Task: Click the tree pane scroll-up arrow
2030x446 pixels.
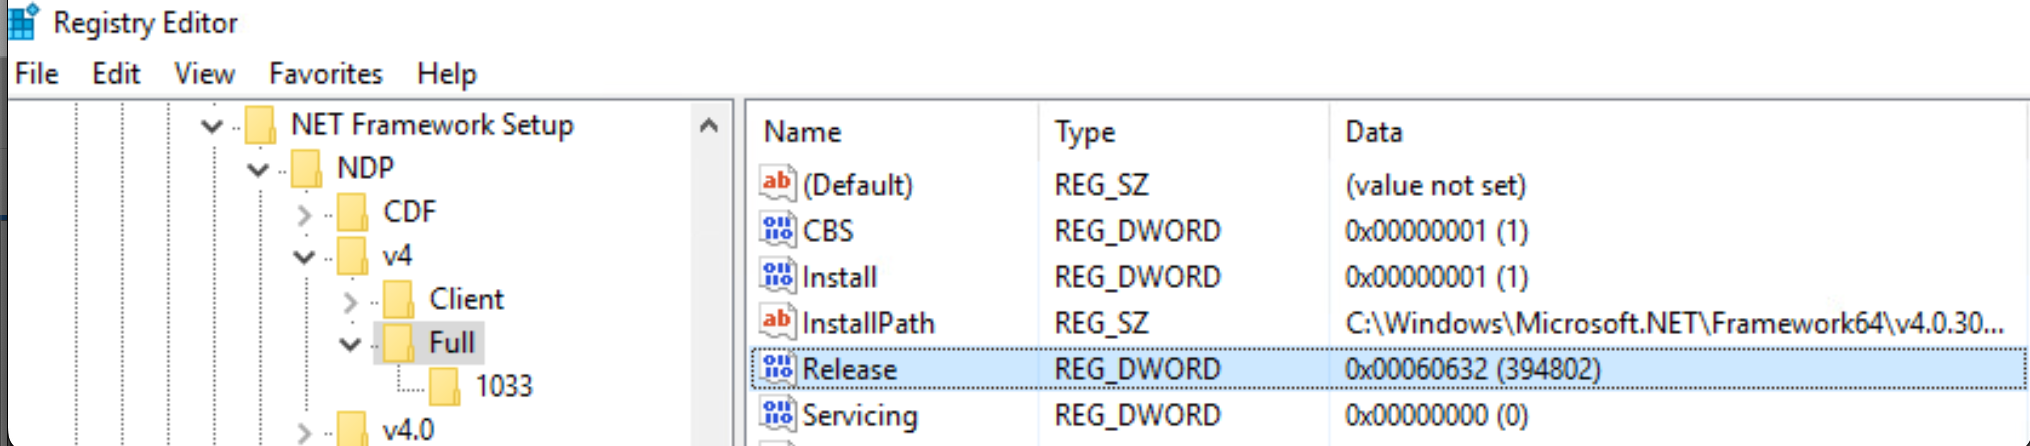Action: (709, 126)
